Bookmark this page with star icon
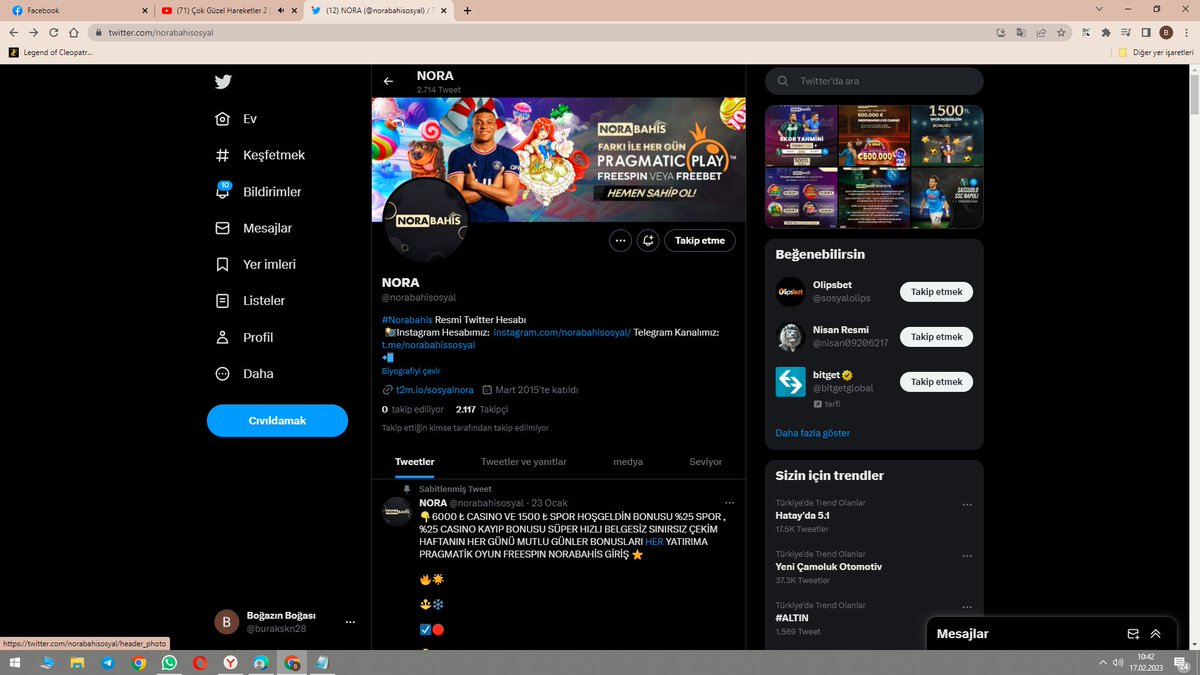 1061,32
